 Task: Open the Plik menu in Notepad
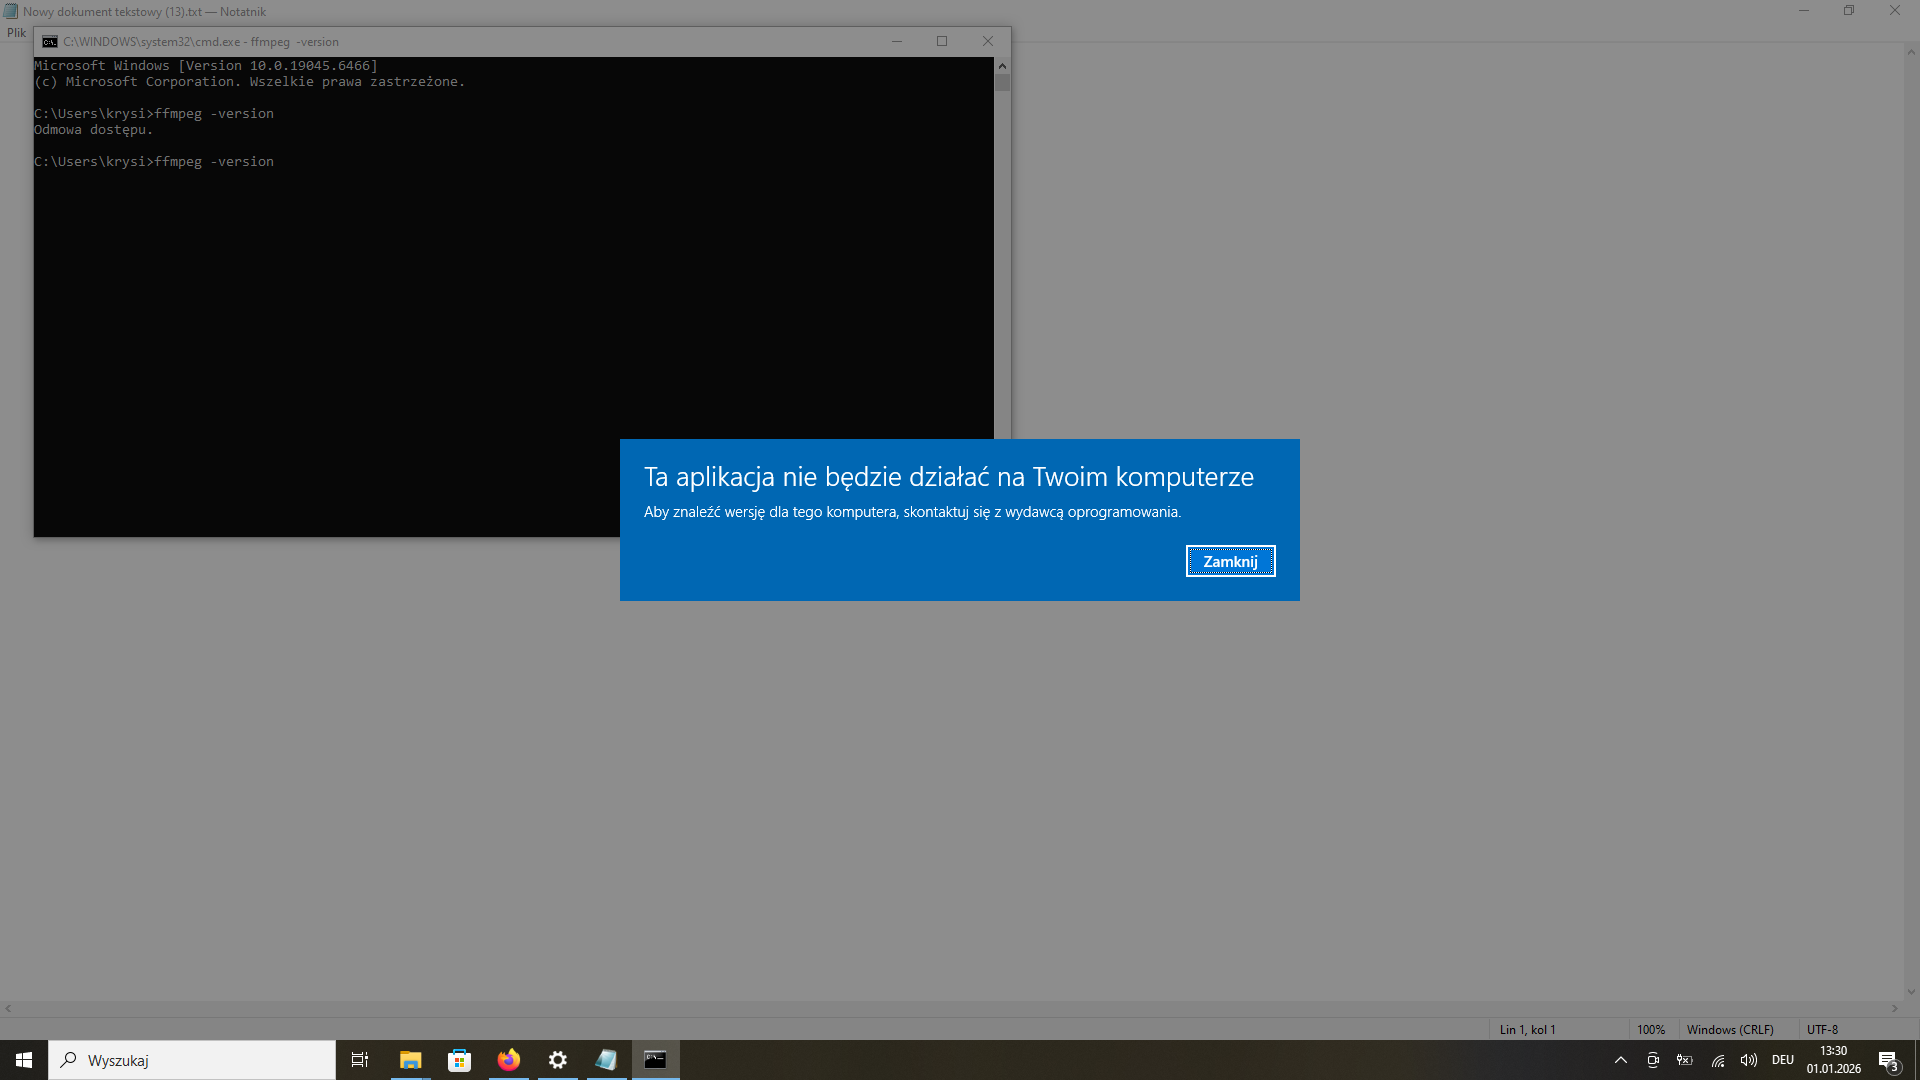(16, 33)
